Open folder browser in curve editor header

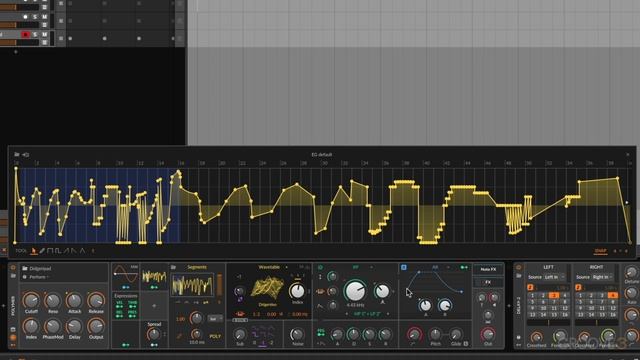[17, 154]
